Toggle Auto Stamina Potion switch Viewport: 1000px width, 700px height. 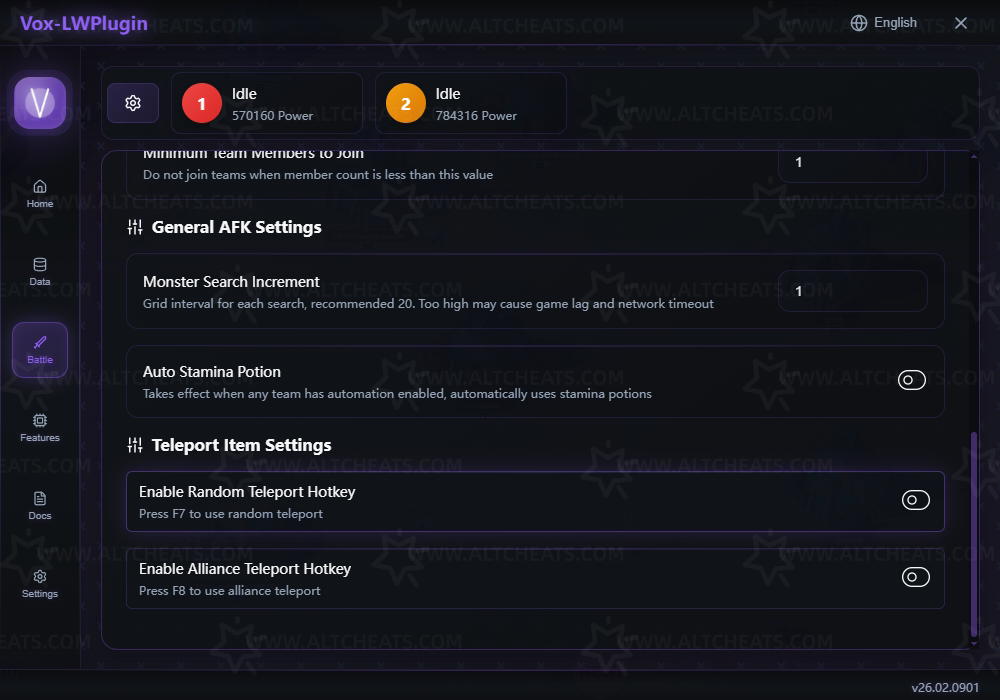pos(912,380)
